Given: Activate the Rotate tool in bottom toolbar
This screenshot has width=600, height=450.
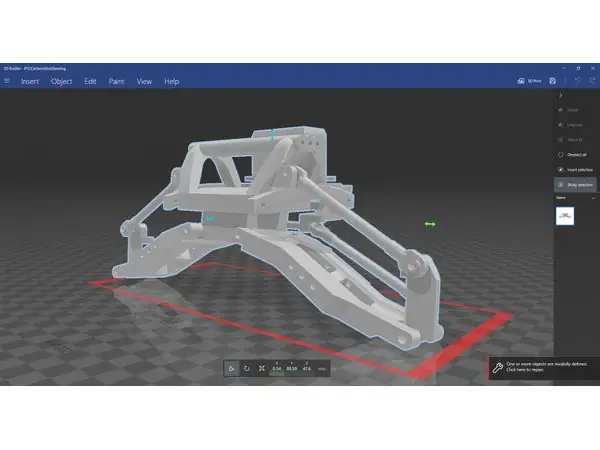Looking at the screenshot, I should tap(247, 368).
